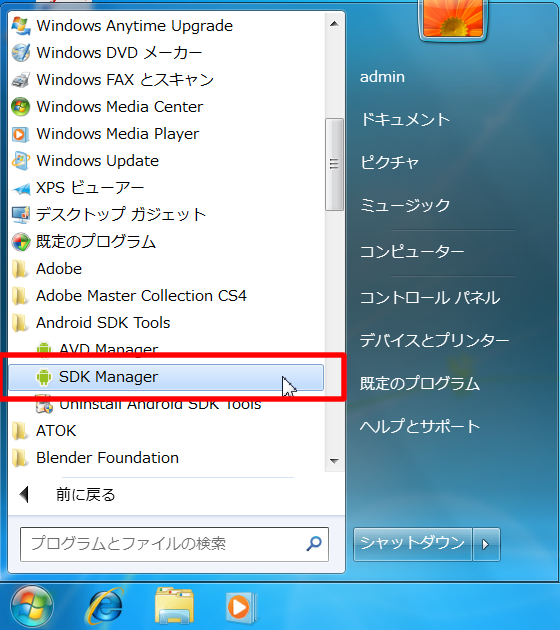This screenshot has height=630, width=560.
Task: Click the file explorer folder on taskbar
Action: (x=175, y=606)
